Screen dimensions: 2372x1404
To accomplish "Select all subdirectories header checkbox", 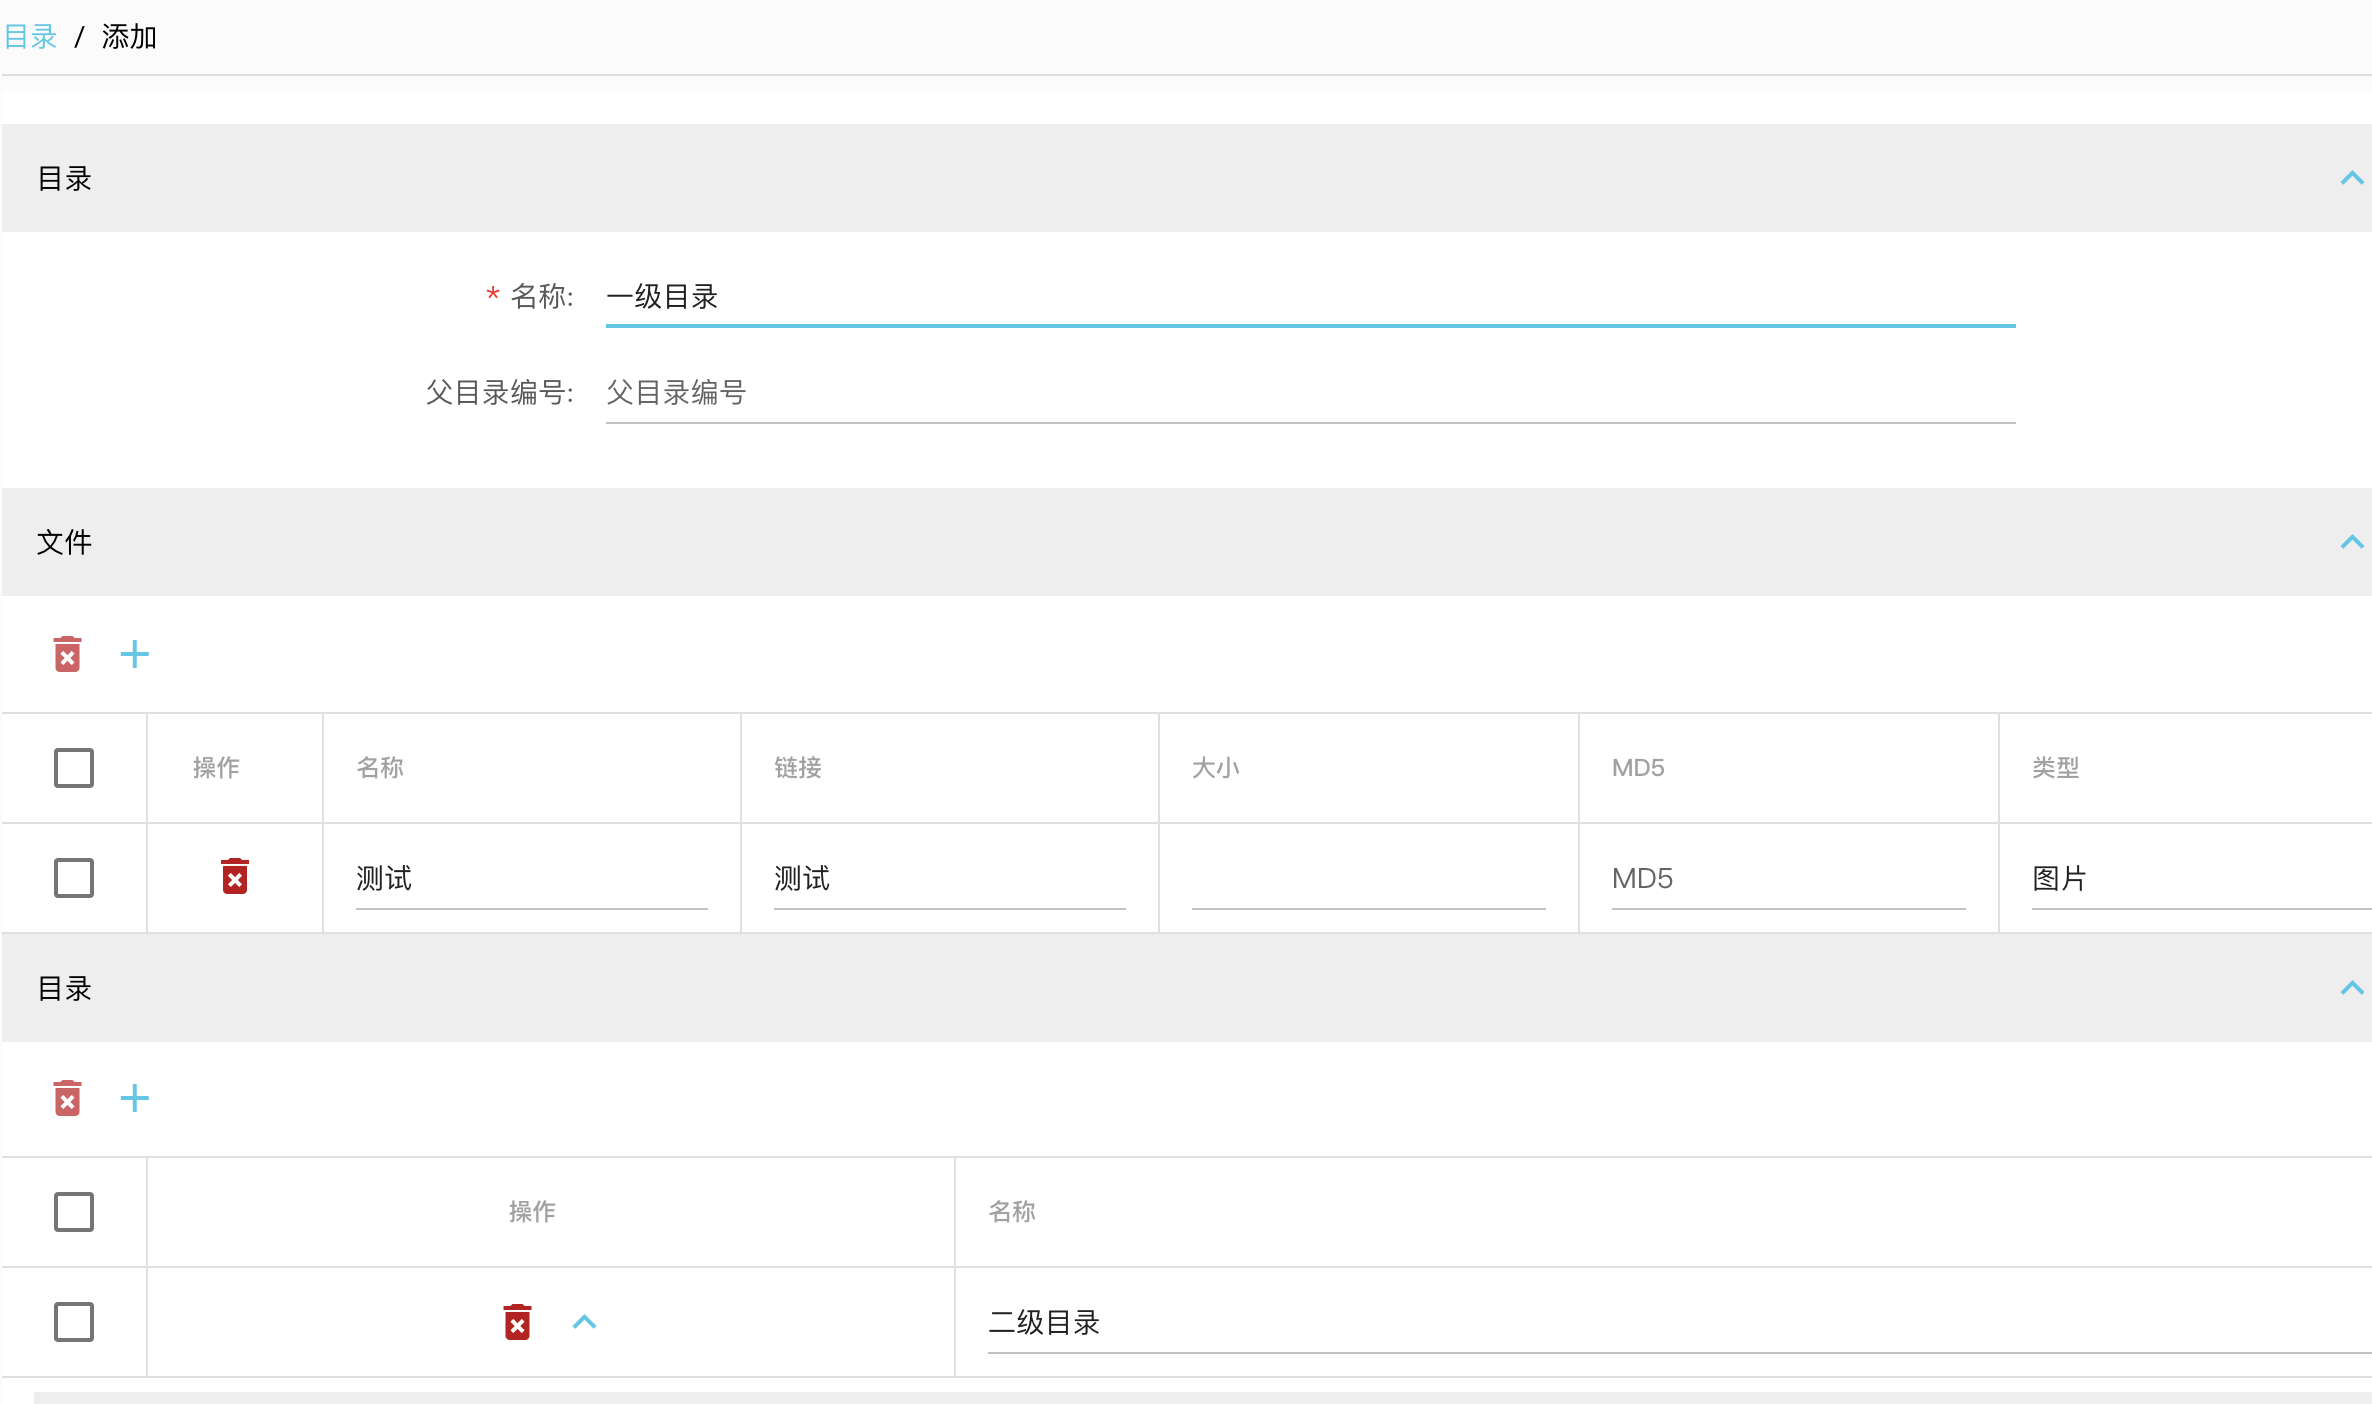I will click(x=74, y=1212).
